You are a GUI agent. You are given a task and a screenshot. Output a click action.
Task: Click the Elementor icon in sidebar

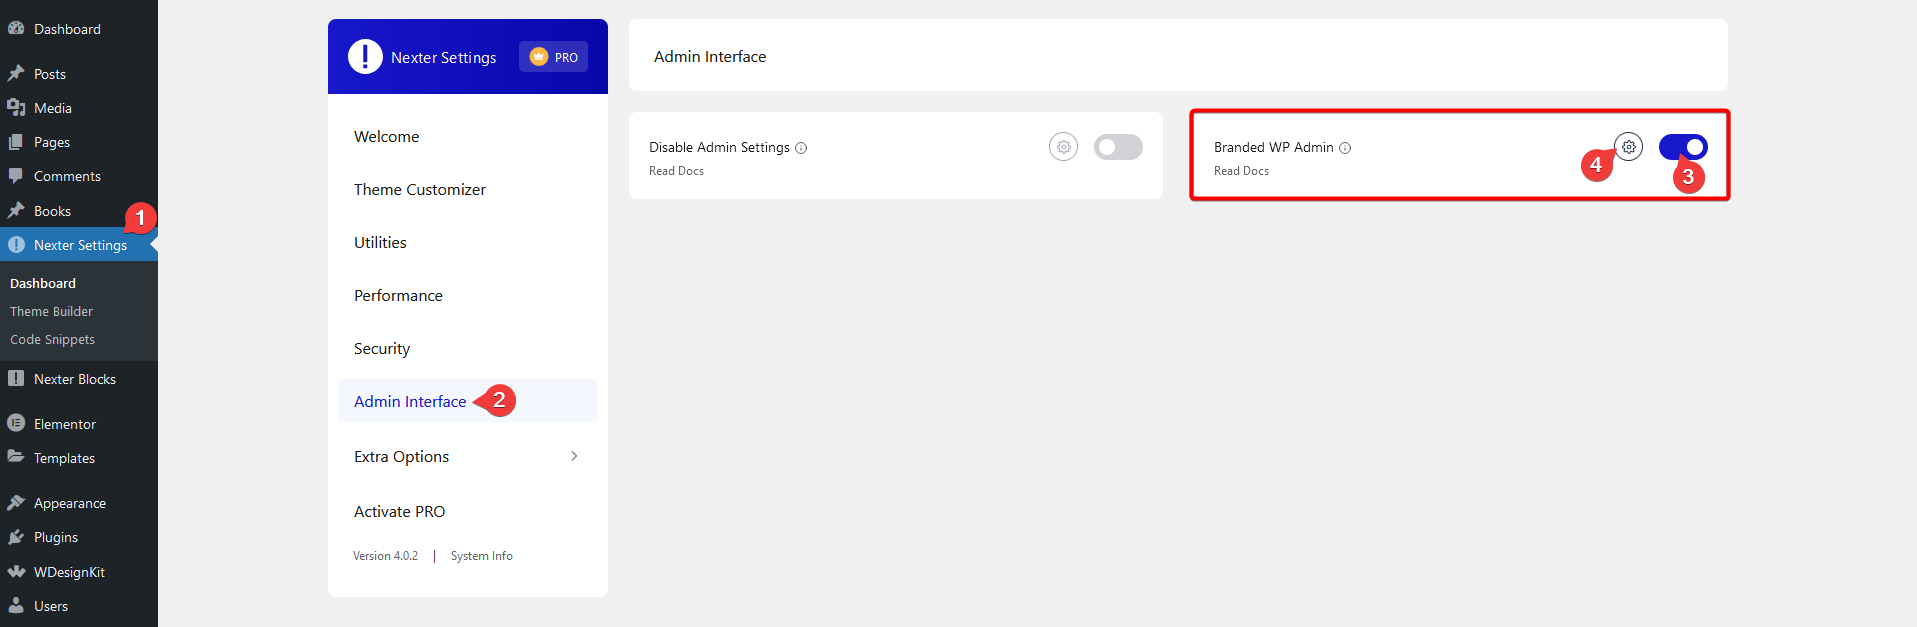16,423
